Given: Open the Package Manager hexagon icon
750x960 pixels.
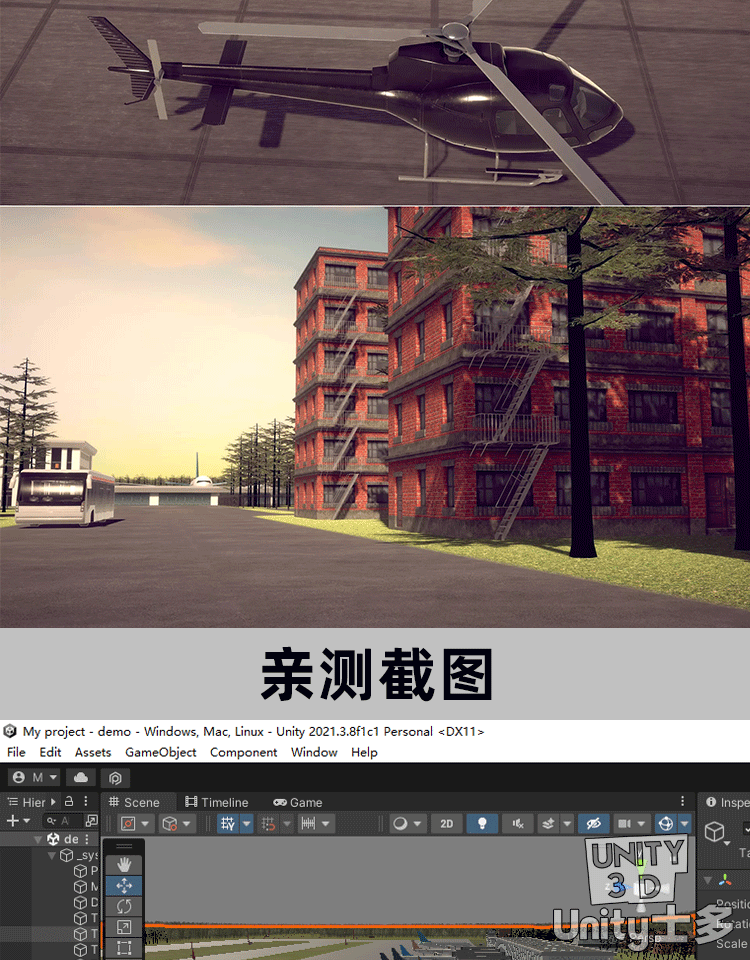Looking at the screenshot, I should [116, 777].
